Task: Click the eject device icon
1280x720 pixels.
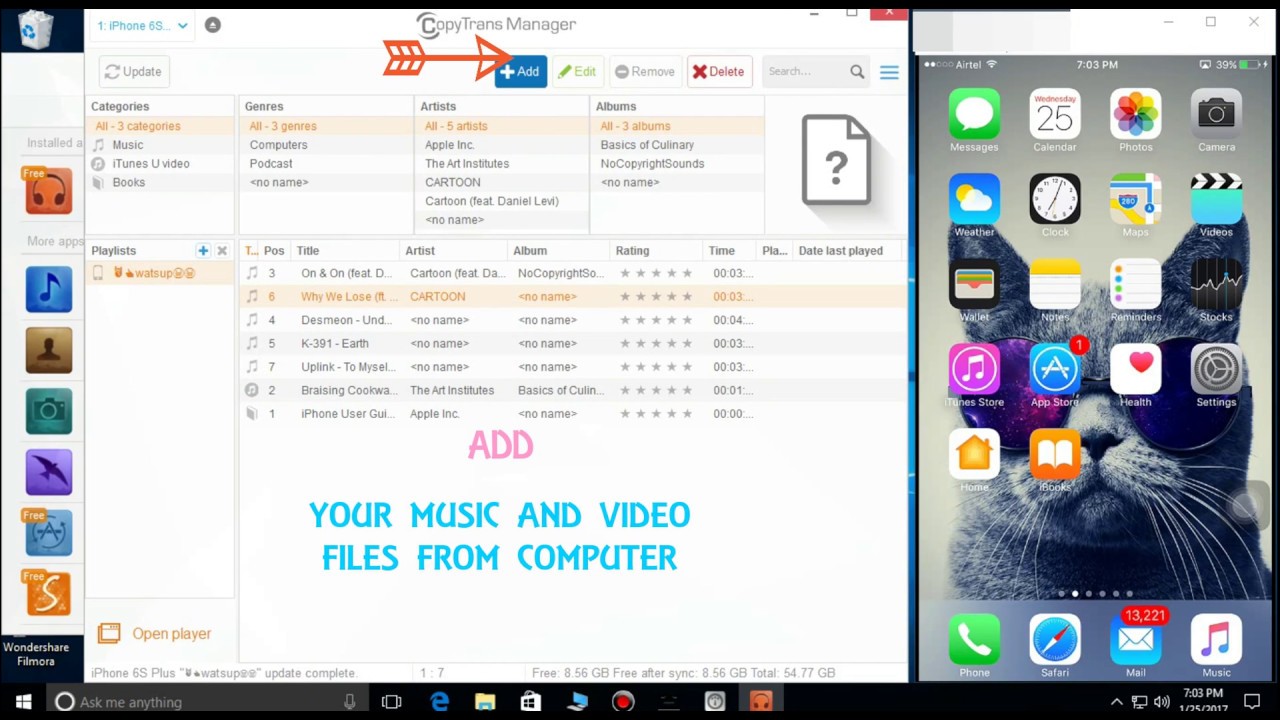Action: pos(213,25)
